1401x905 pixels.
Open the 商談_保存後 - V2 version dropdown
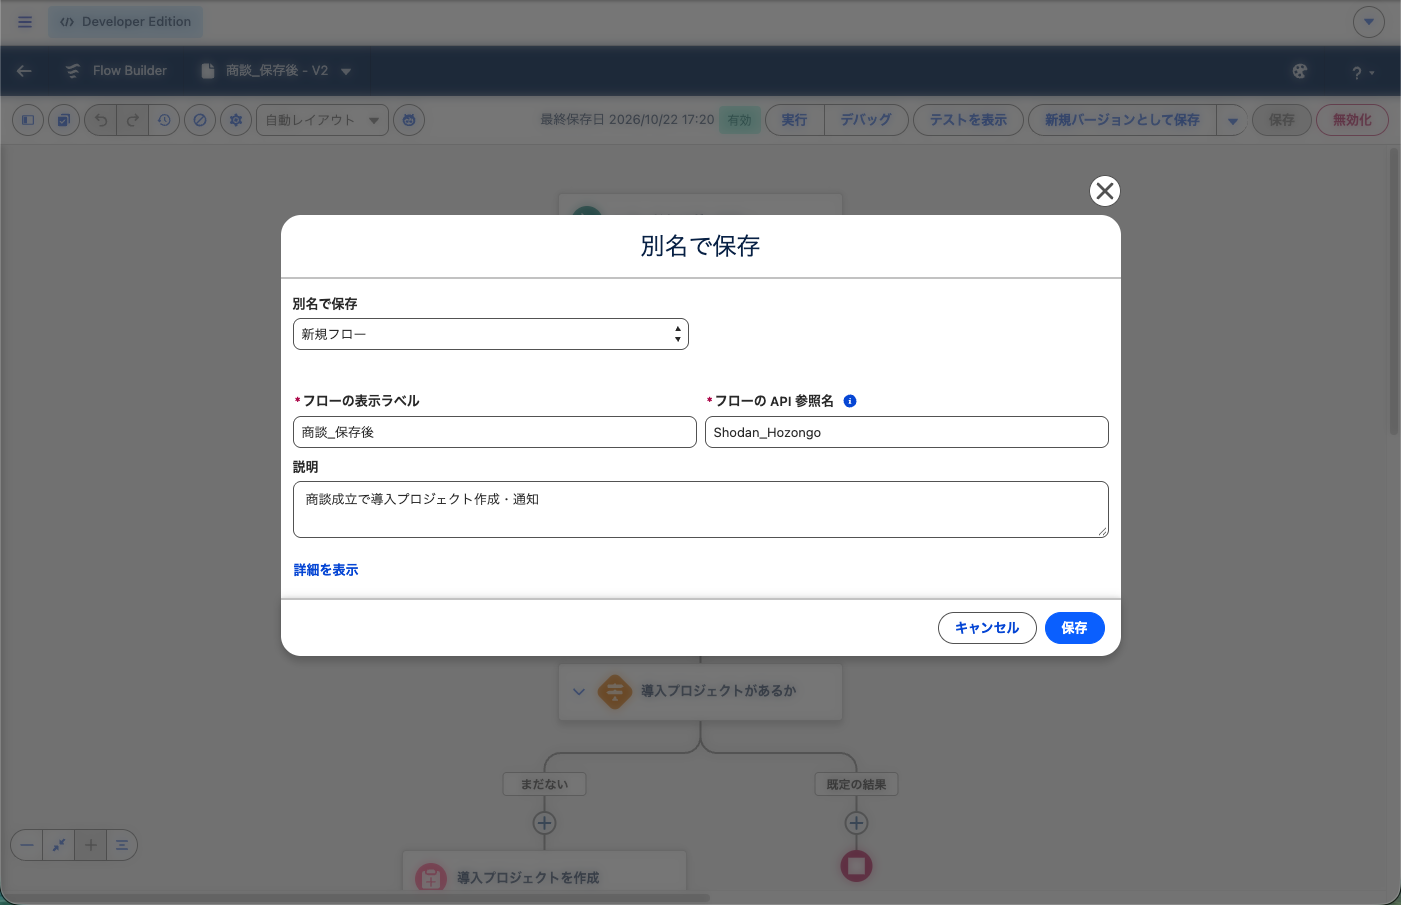tap(346, 71)
